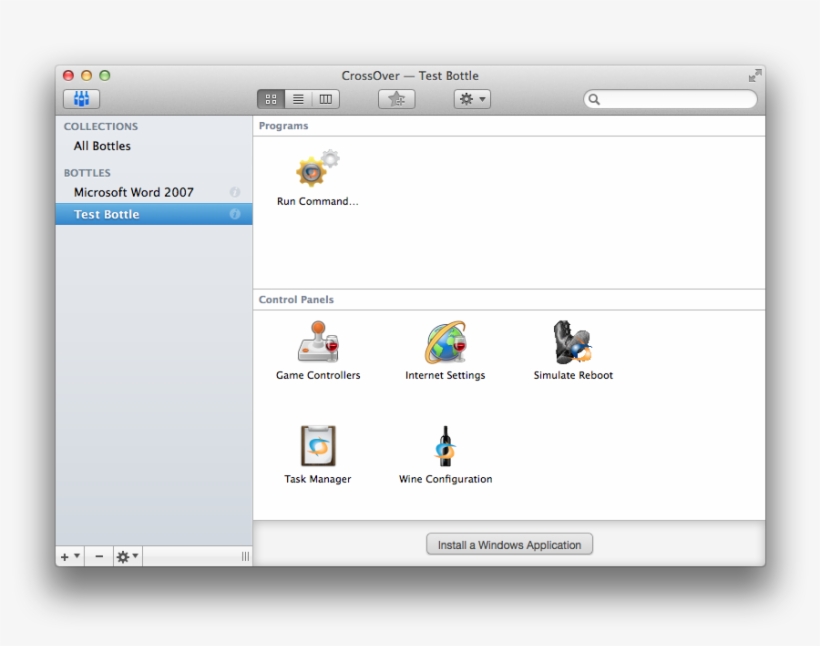Switch to icon grid view

270,99
